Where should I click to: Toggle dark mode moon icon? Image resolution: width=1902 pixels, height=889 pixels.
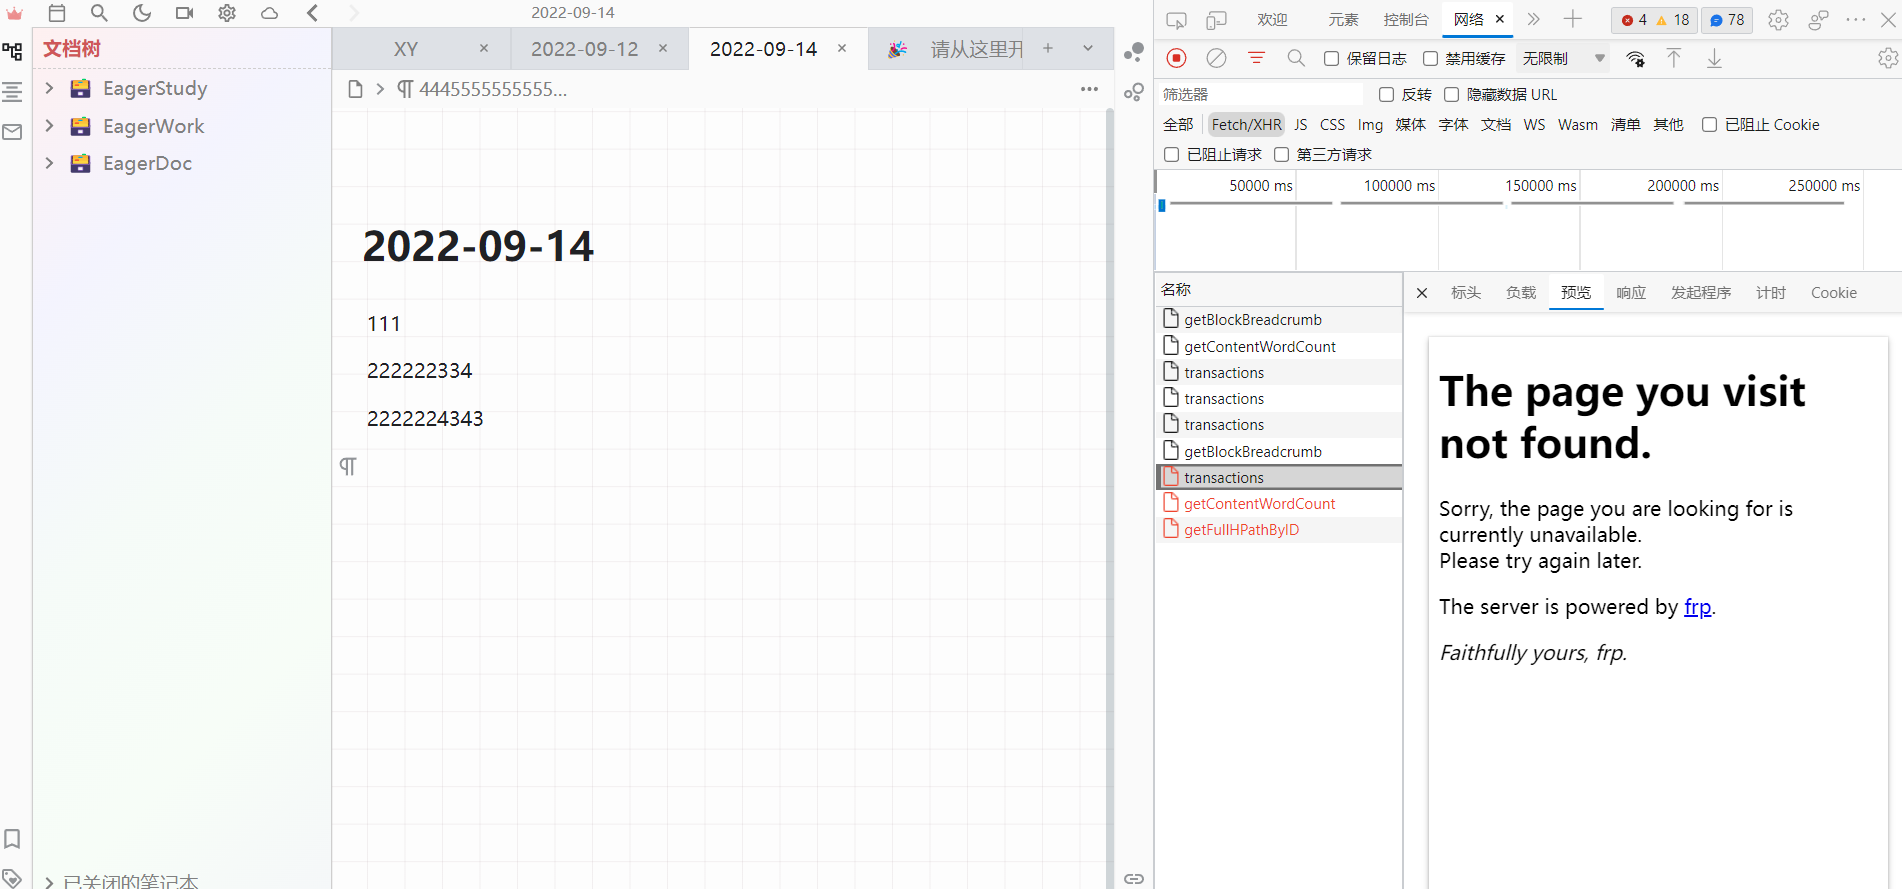[142, 13]
